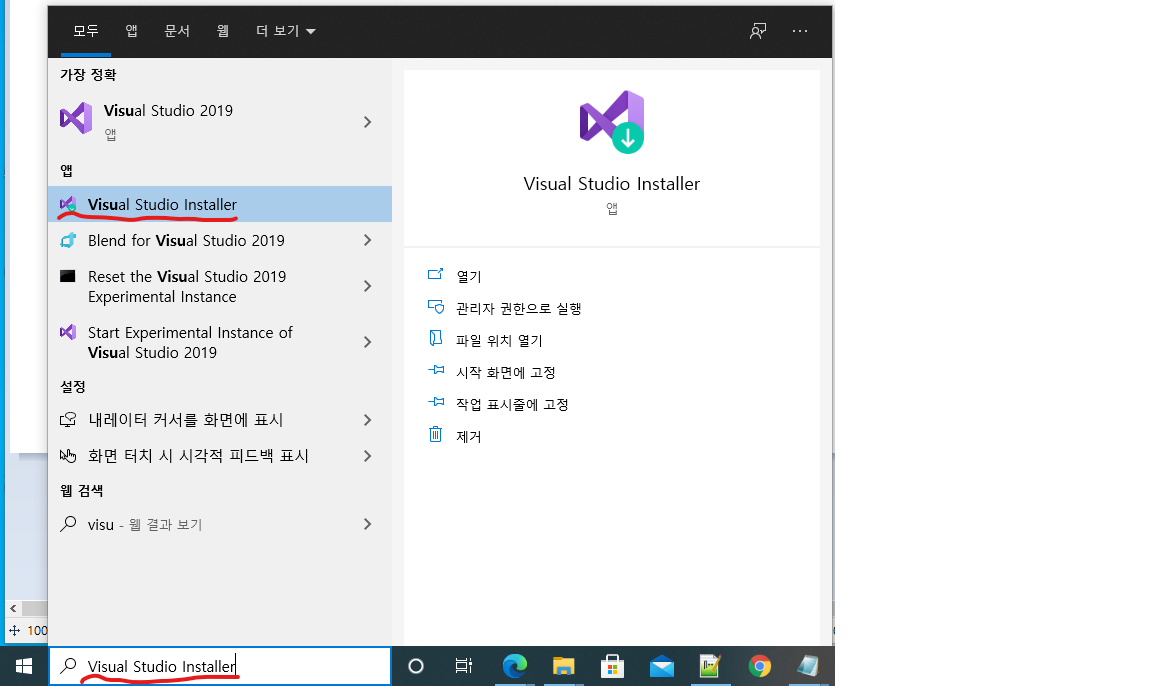
Task: Expand visu web search arrow
Action: click(367, 524)
